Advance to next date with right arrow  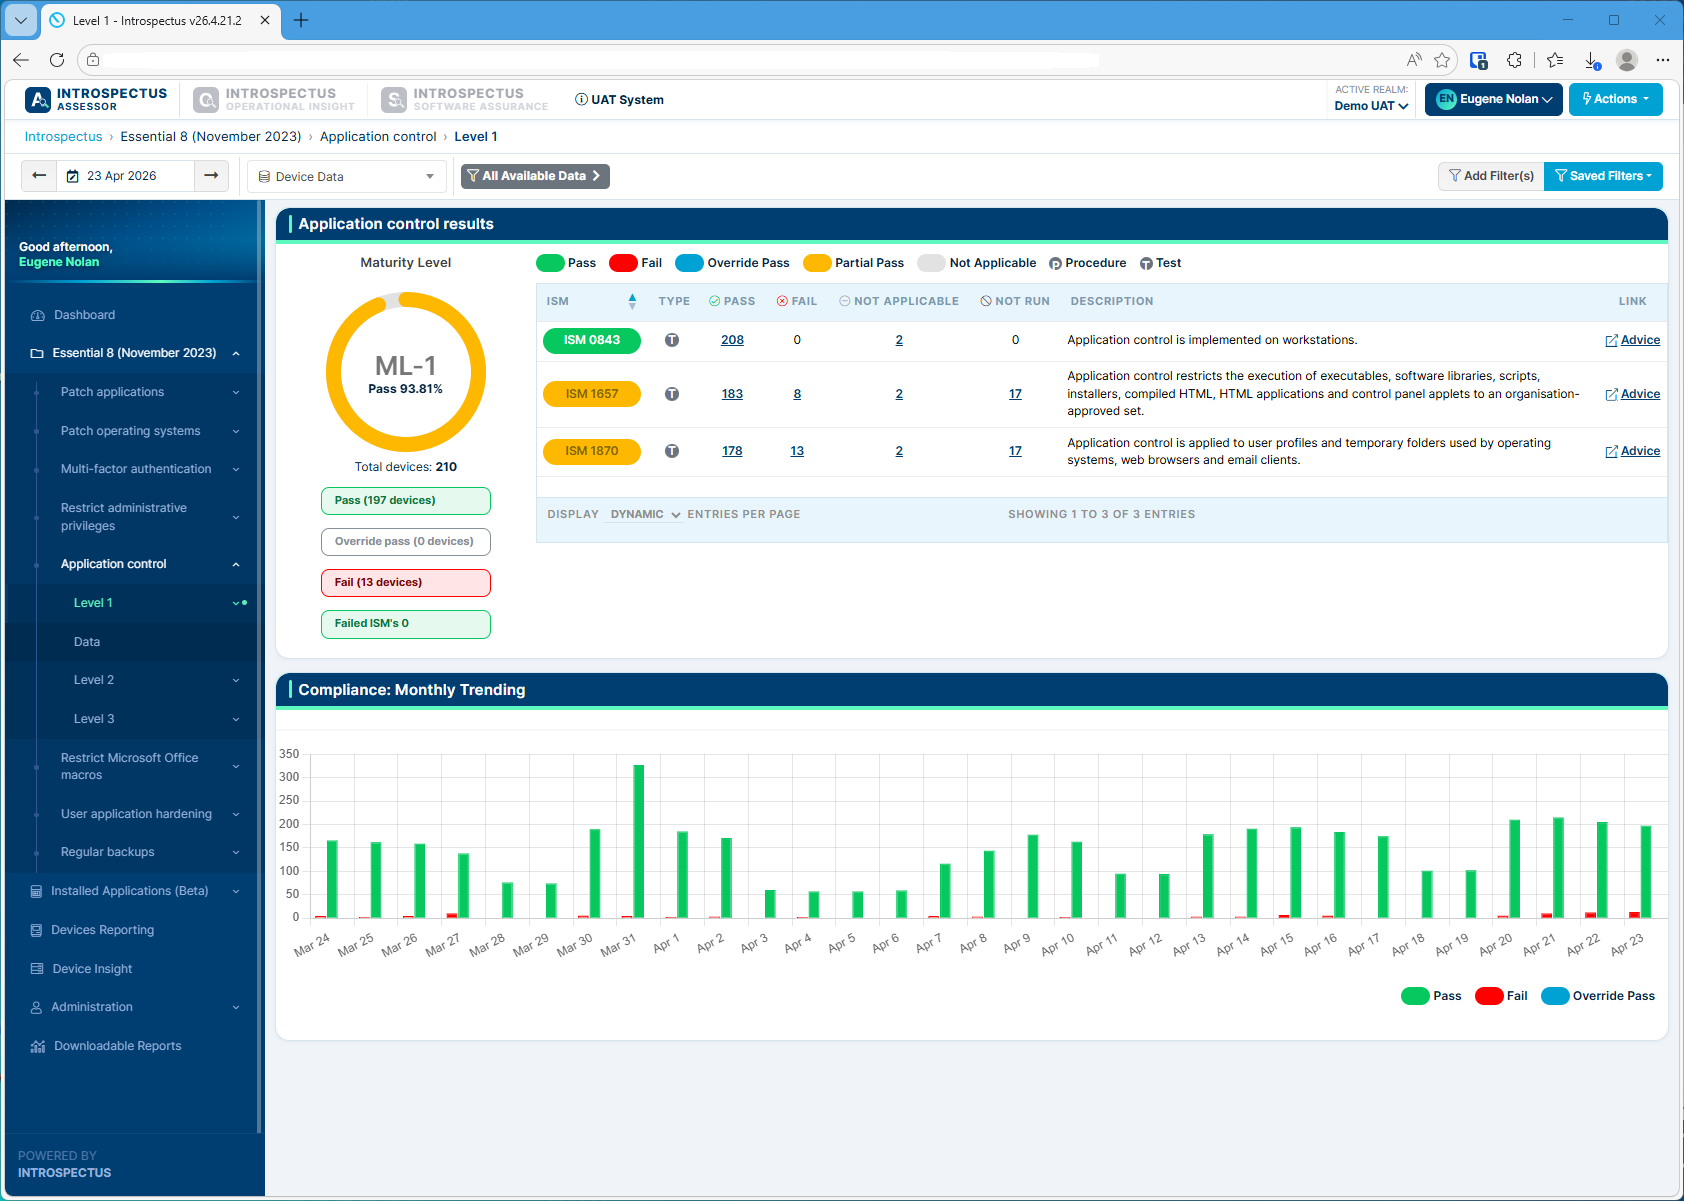click(211, 176)
